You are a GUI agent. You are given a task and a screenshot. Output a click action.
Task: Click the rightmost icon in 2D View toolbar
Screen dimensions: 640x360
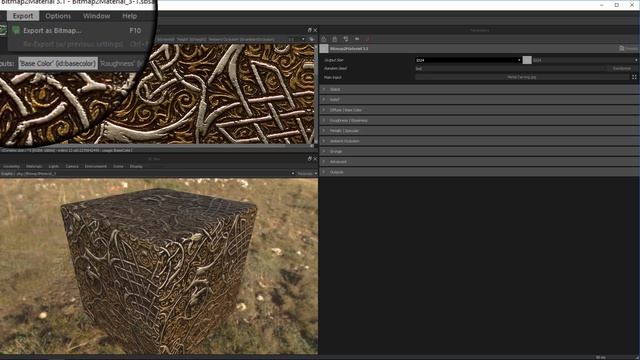[312, 39]
